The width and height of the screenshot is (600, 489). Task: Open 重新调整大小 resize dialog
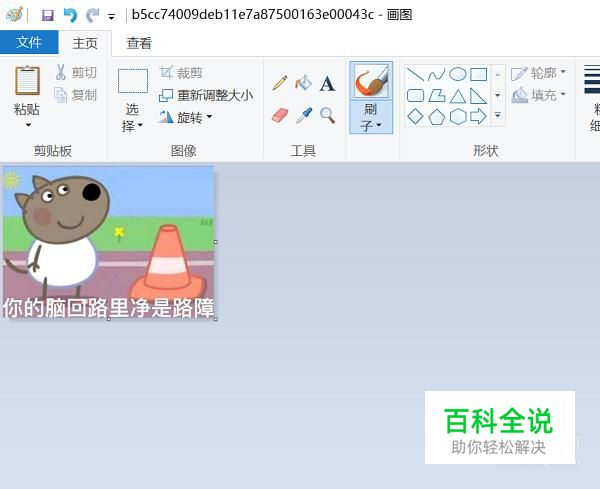pos(206,95)
